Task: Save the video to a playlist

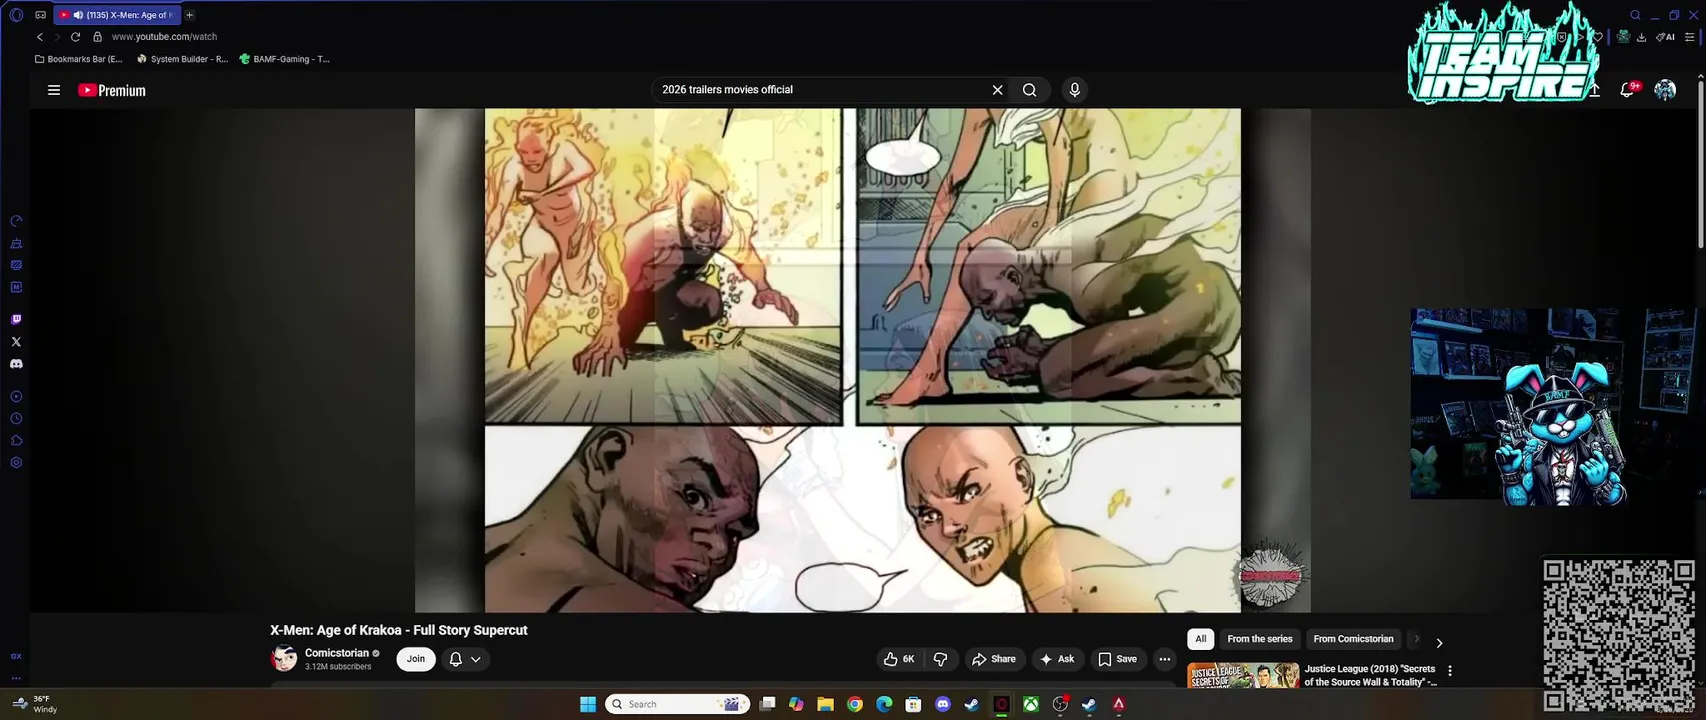Action: [1117, 659]
